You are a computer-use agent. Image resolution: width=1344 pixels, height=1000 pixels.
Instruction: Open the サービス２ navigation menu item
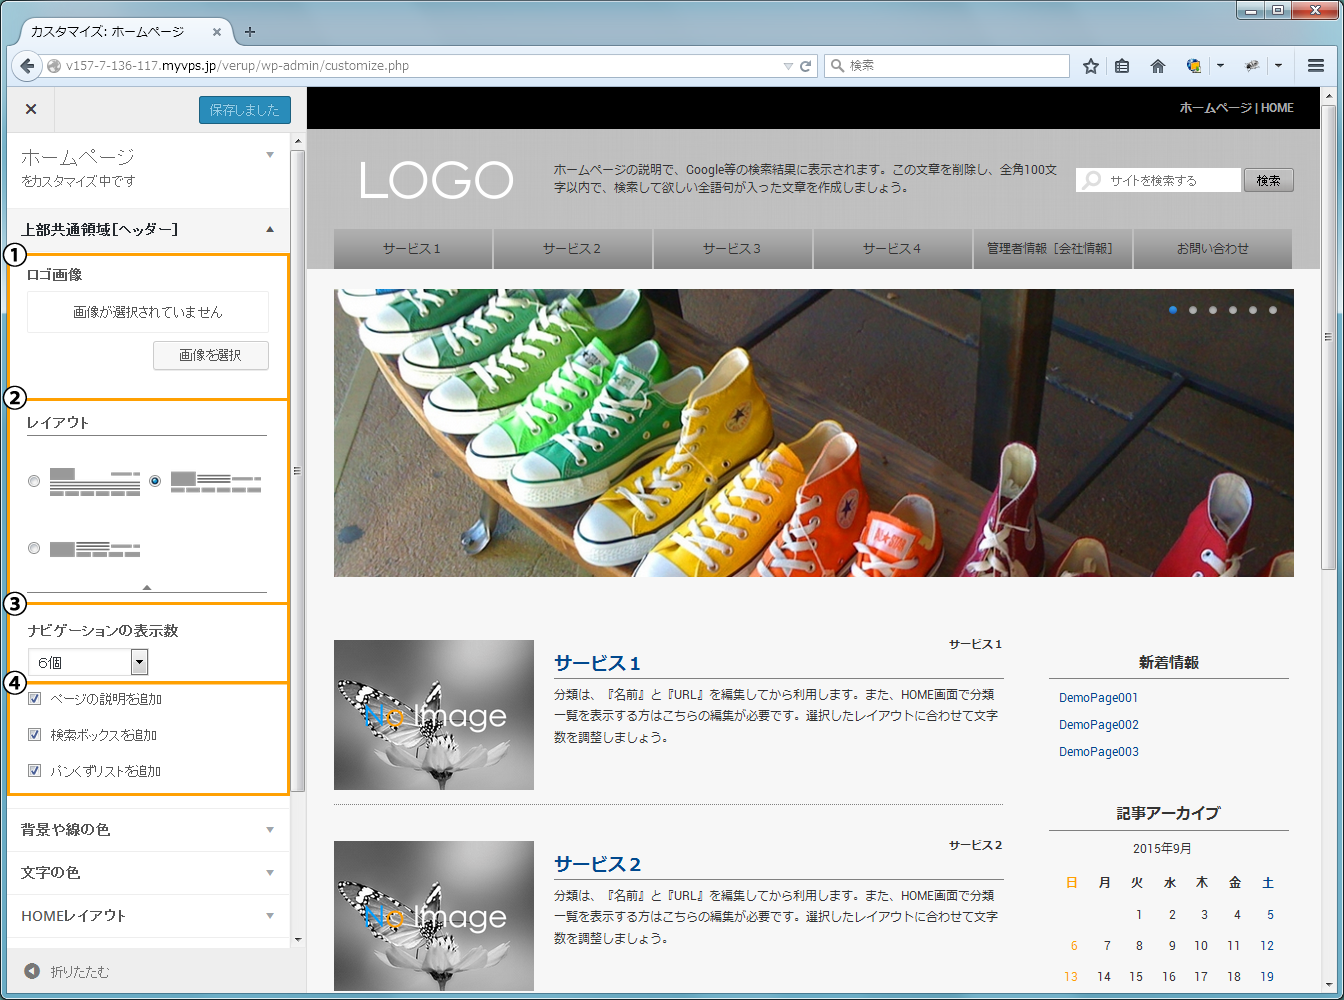573,249
